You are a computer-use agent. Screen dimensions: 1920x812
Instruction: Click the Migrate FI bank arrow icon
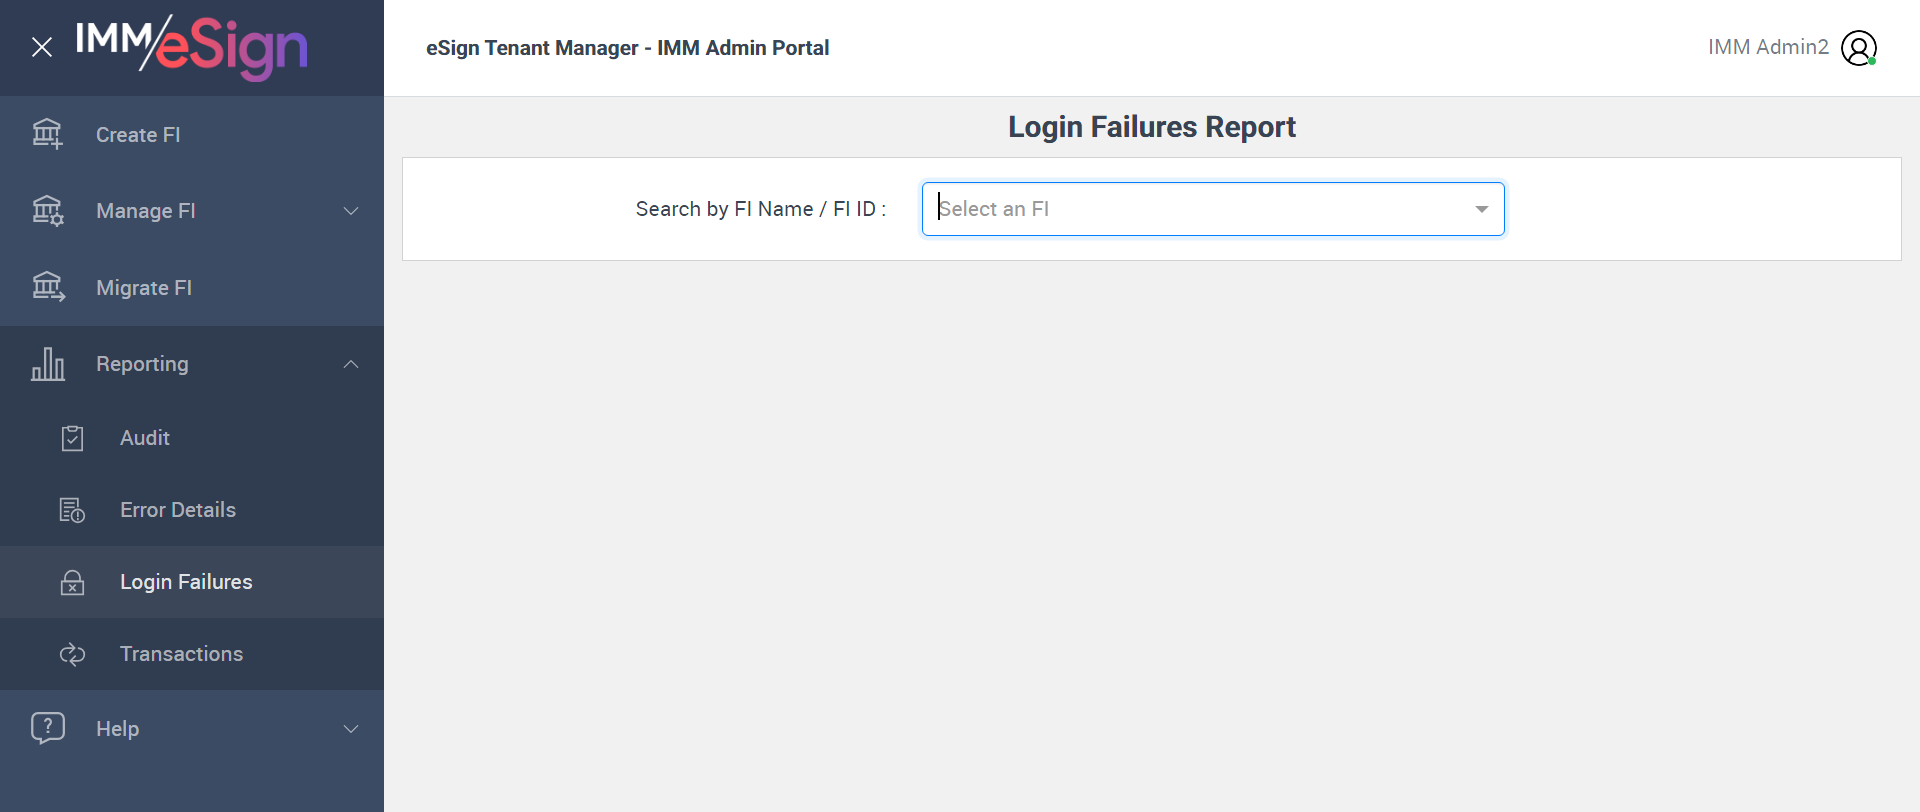click(x=47, y=288)
